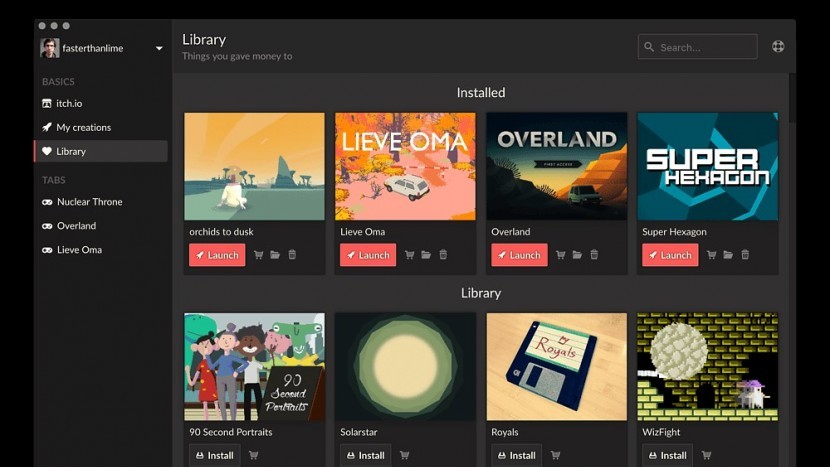Click cart icon beside Royals Install
830x467 pixels.
click(x=555, y=455)
